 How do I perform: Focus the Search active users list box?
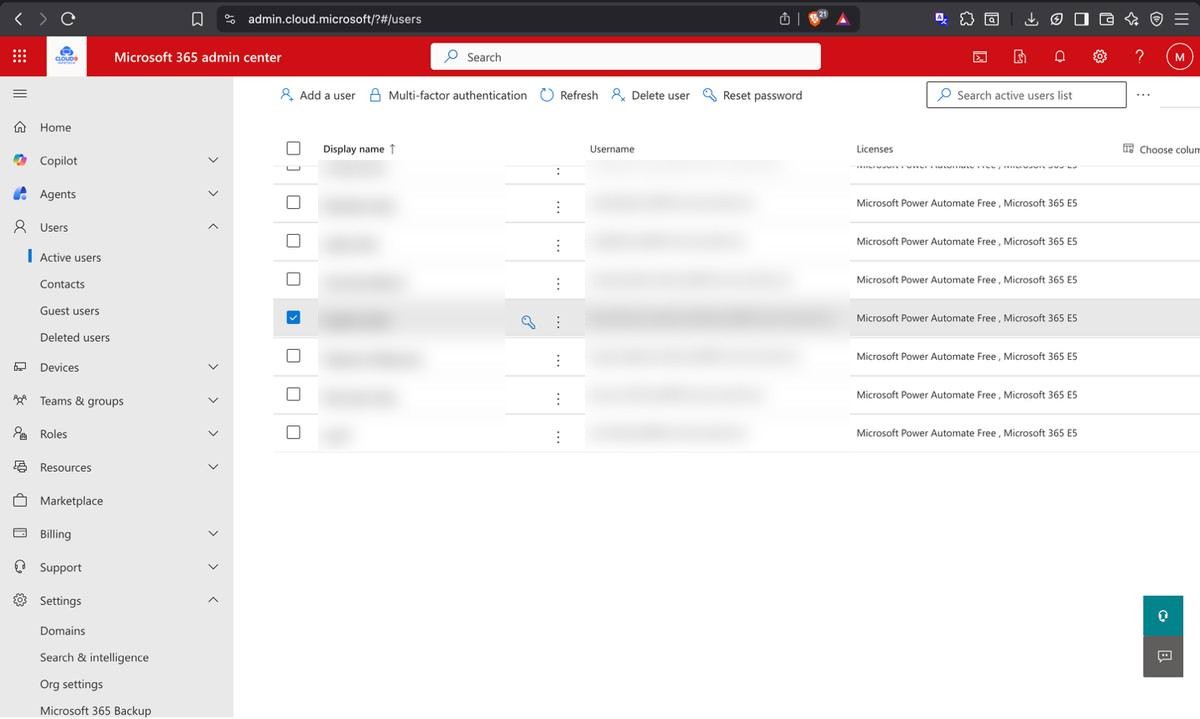[1026, 95]
